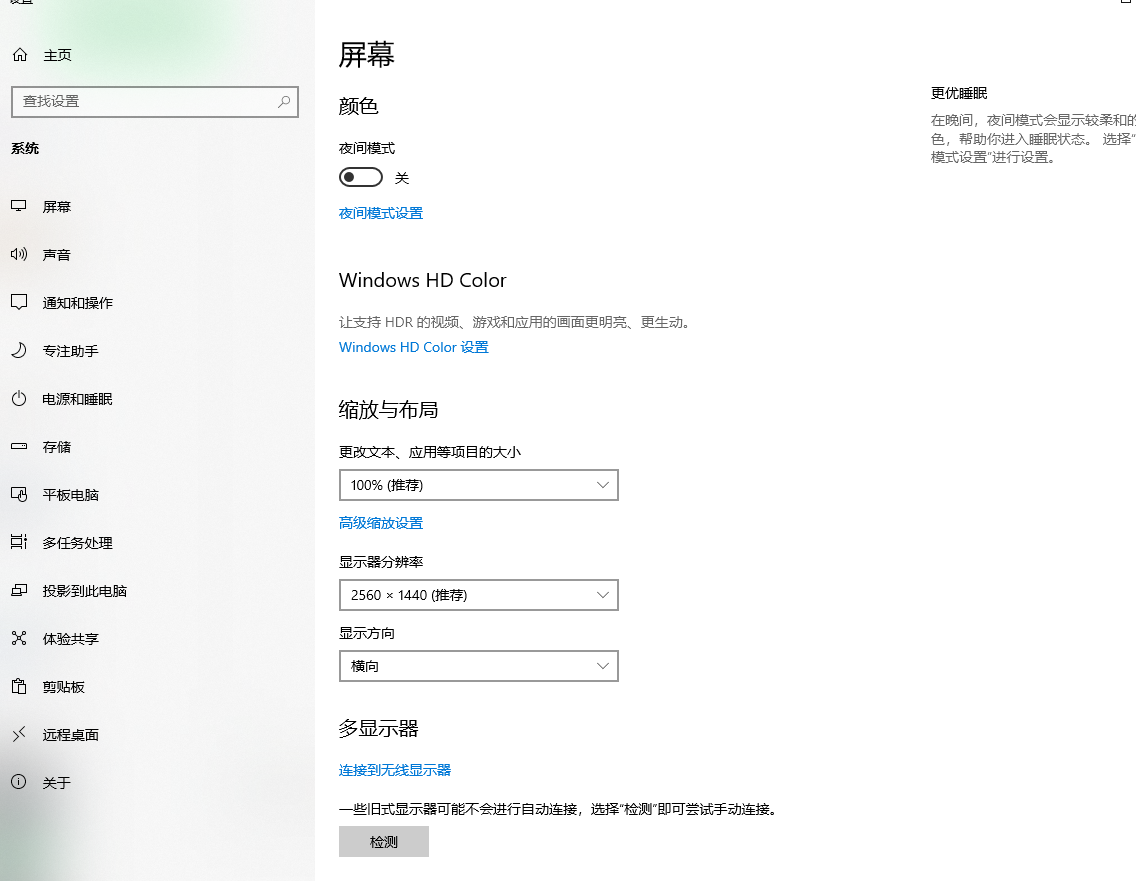Image resolution: width=1136 pixels, height=881 pixels.
Task: Open 夜间模式设置 link
Action: coord(380,213)
